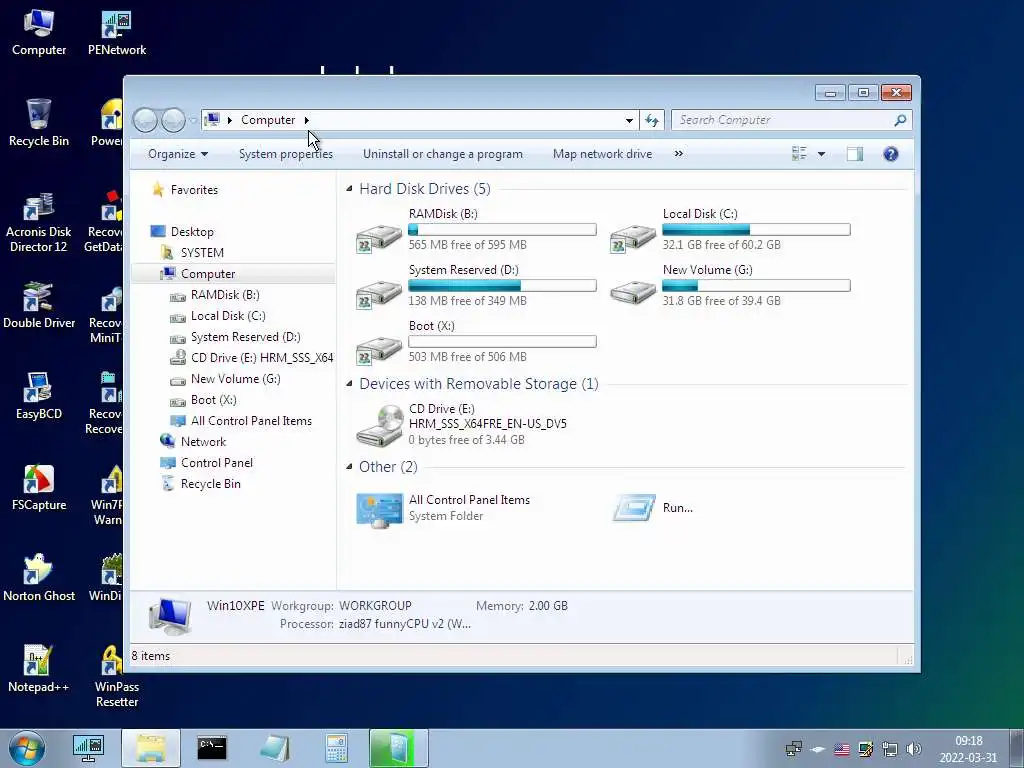Select the Boot (X:) drive icon

379,350
